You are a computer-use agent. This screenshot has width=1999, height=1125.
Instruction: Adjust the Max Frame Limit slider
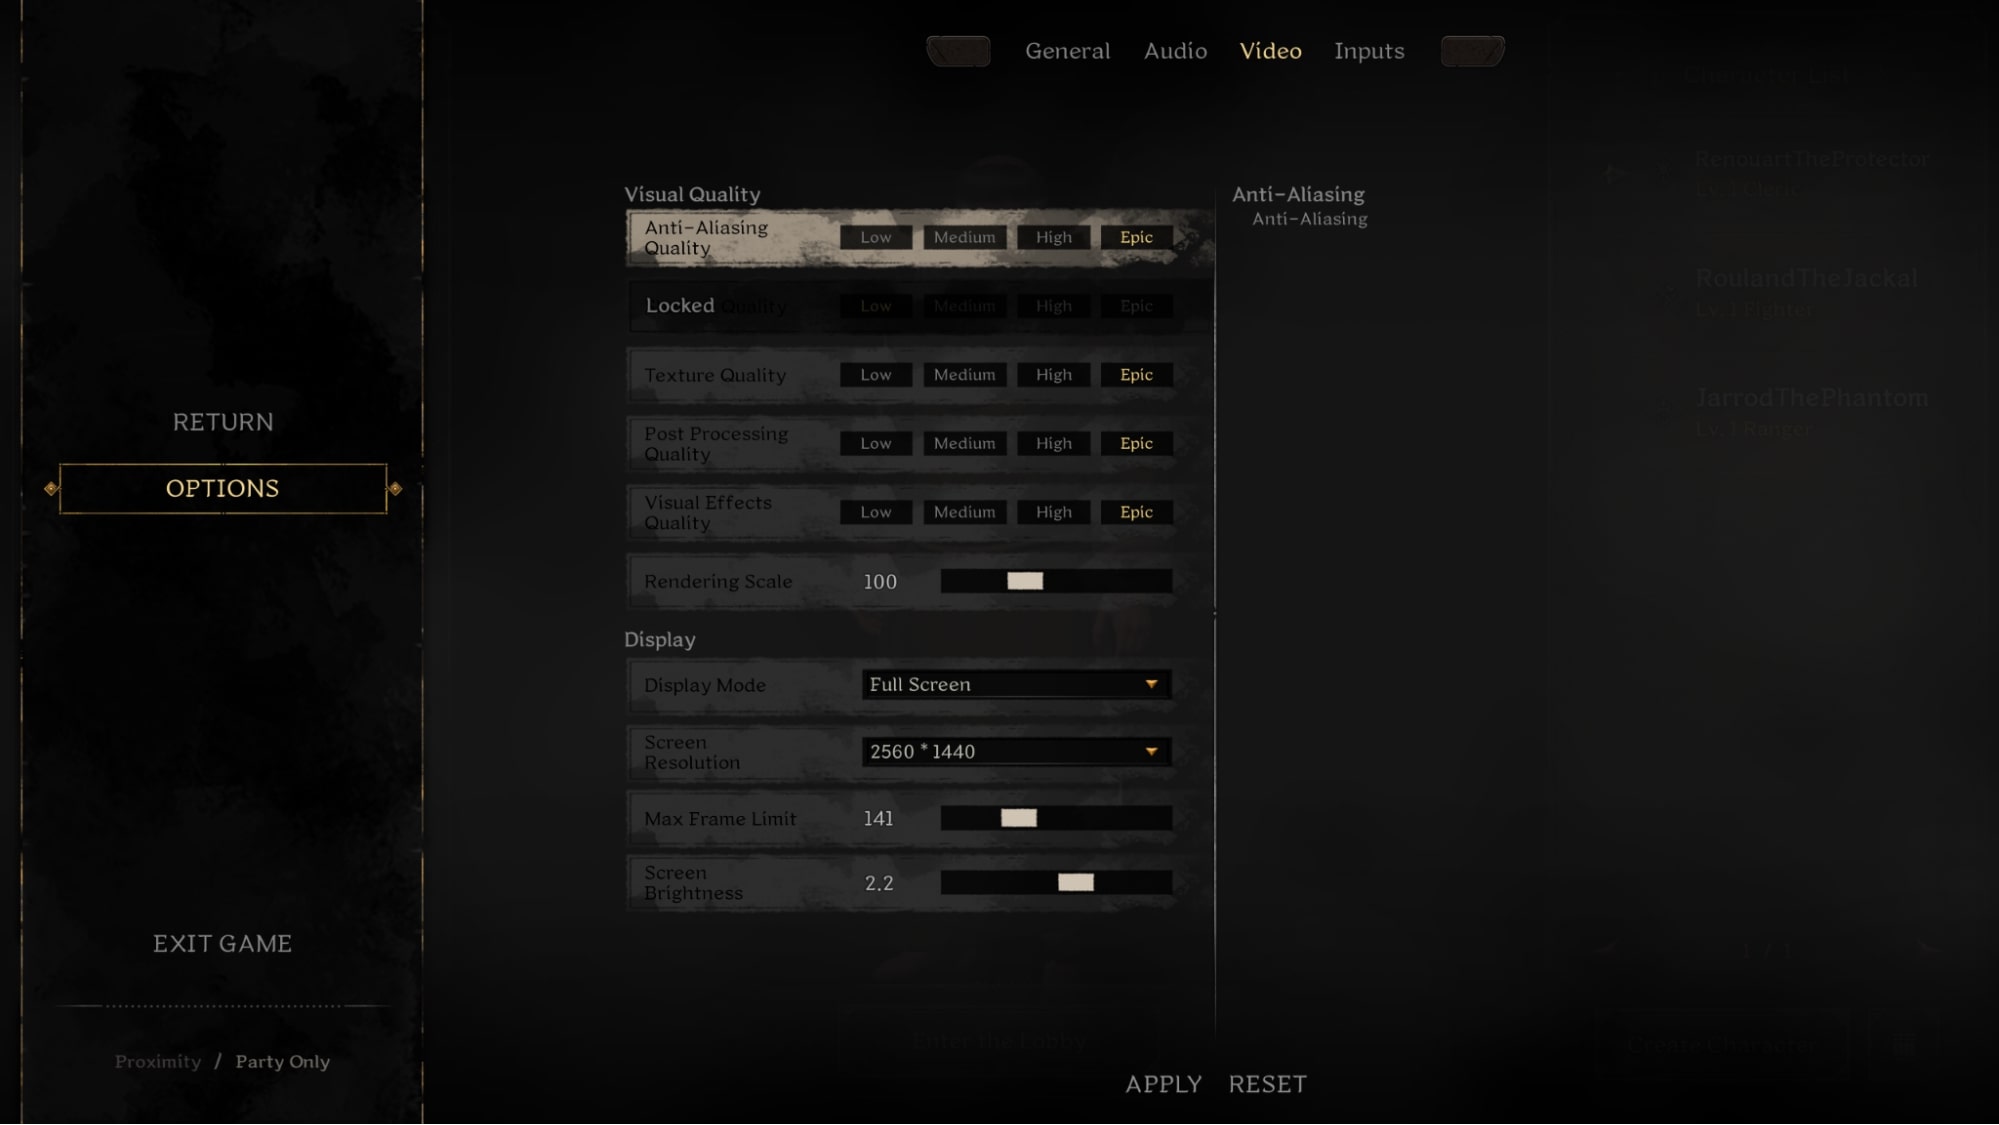(x=1019, y=817)
